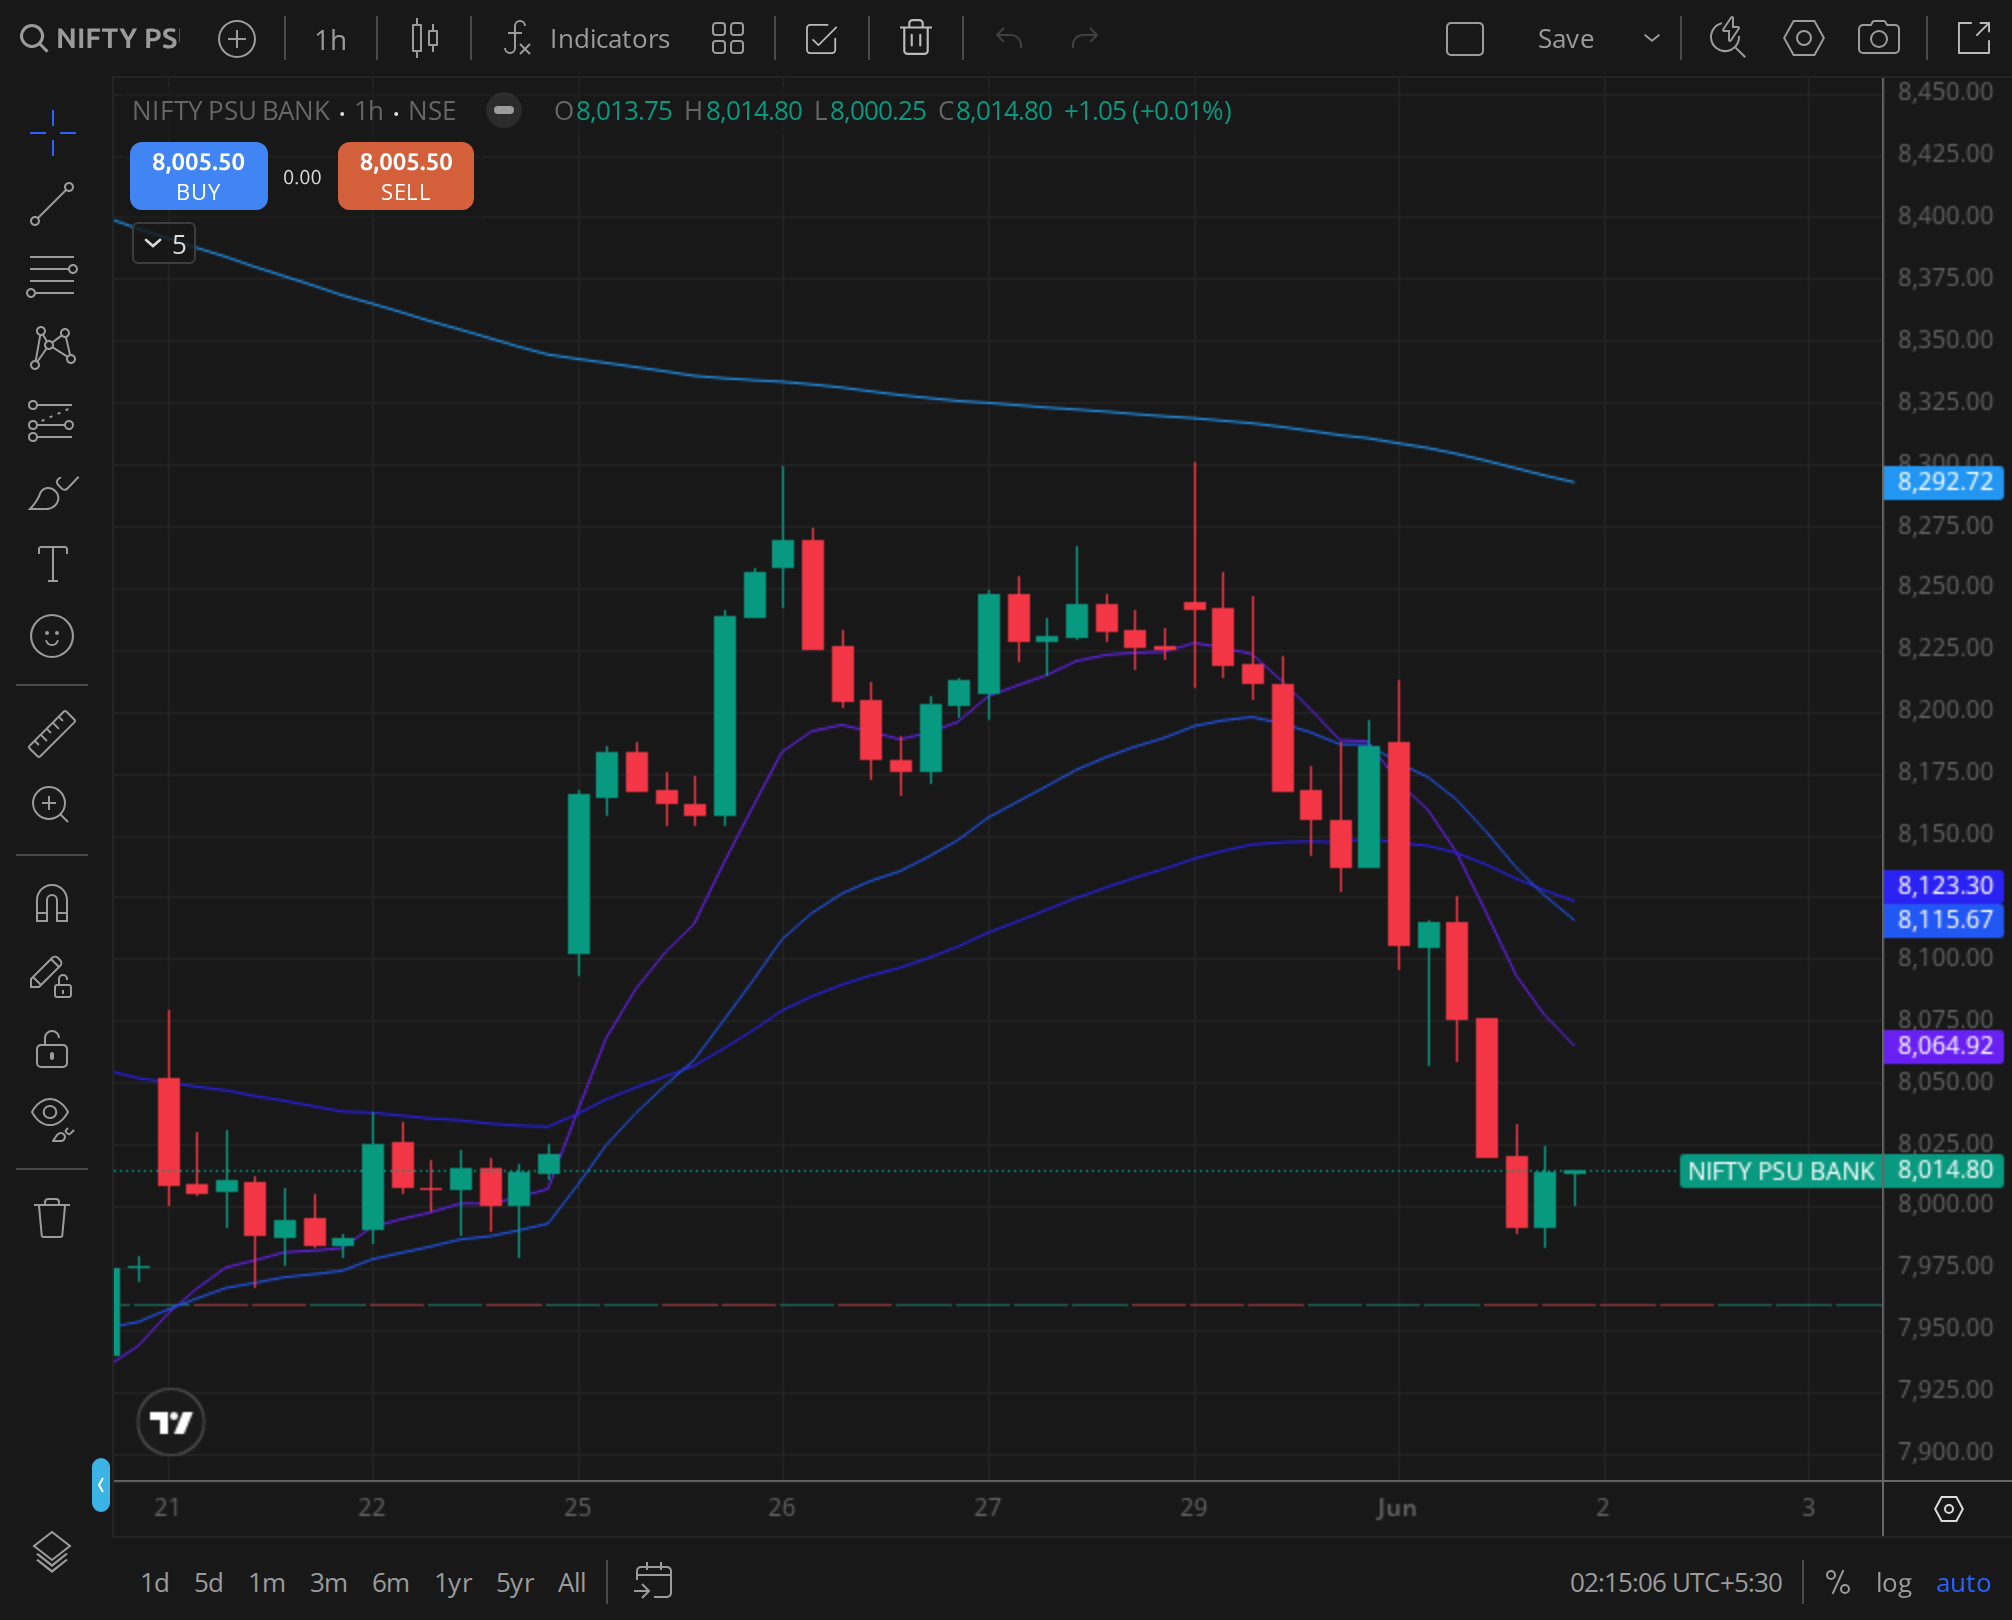The image size is (2012, 1620).
Task: Click the 8,123.30 price label
Action: [1944, 886]
